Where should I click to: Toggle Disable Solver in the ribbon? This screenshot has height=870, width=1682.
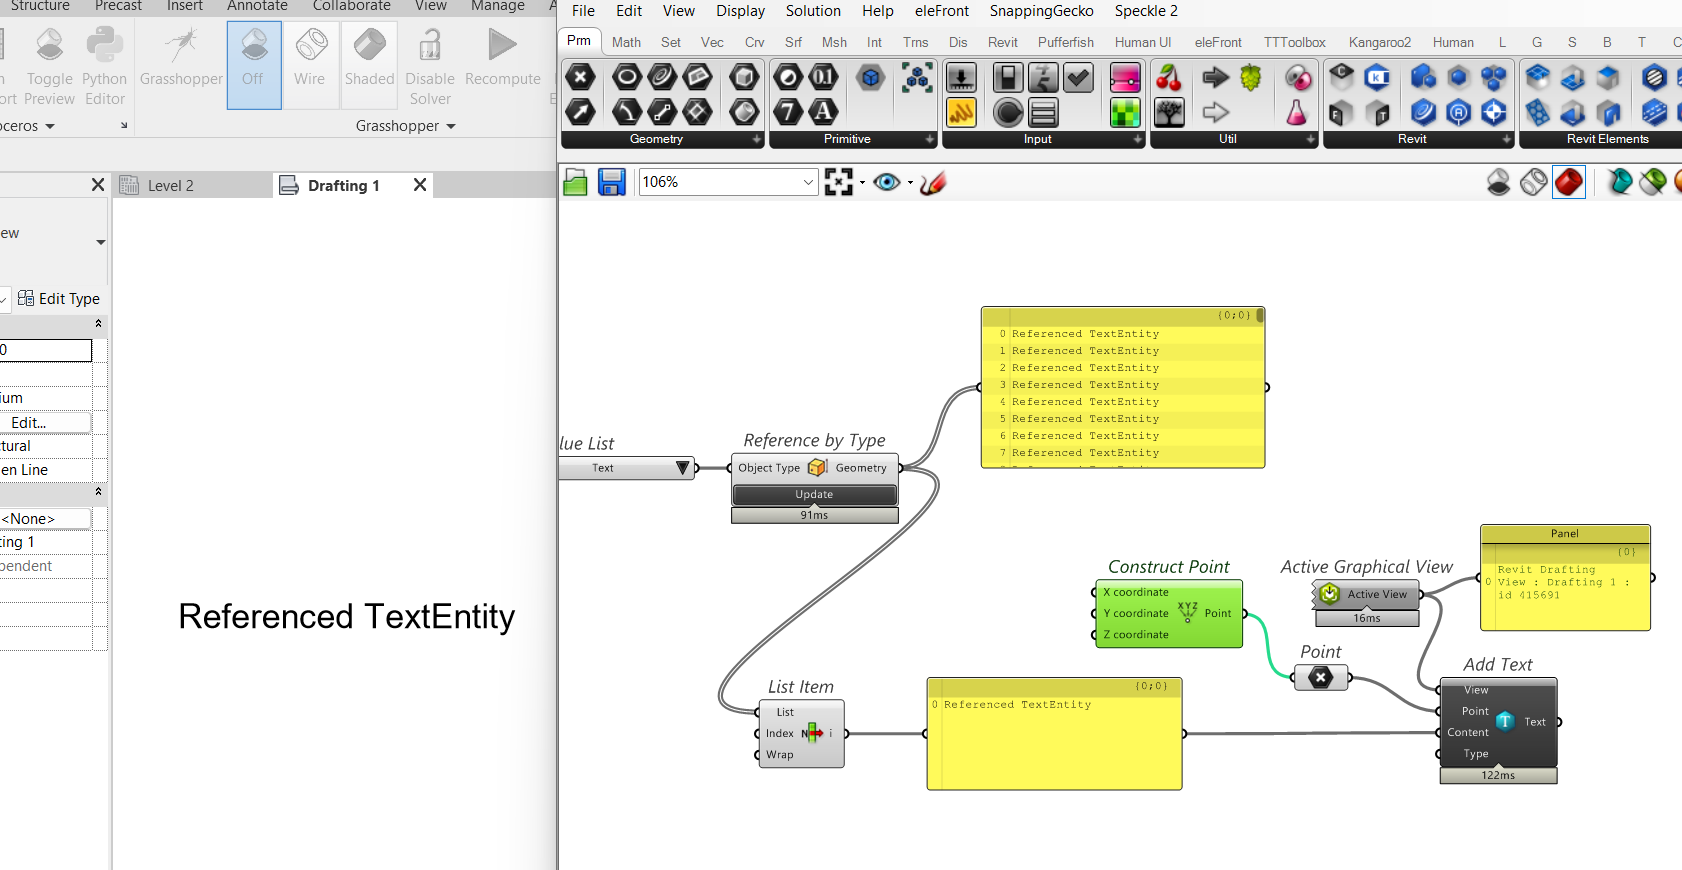[x=430, y=66]
